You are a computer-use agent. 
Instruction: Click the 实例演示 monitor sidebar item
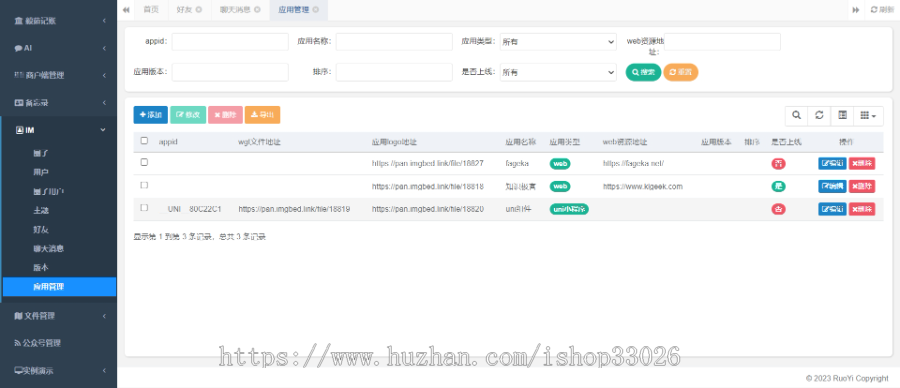[59, 371]
